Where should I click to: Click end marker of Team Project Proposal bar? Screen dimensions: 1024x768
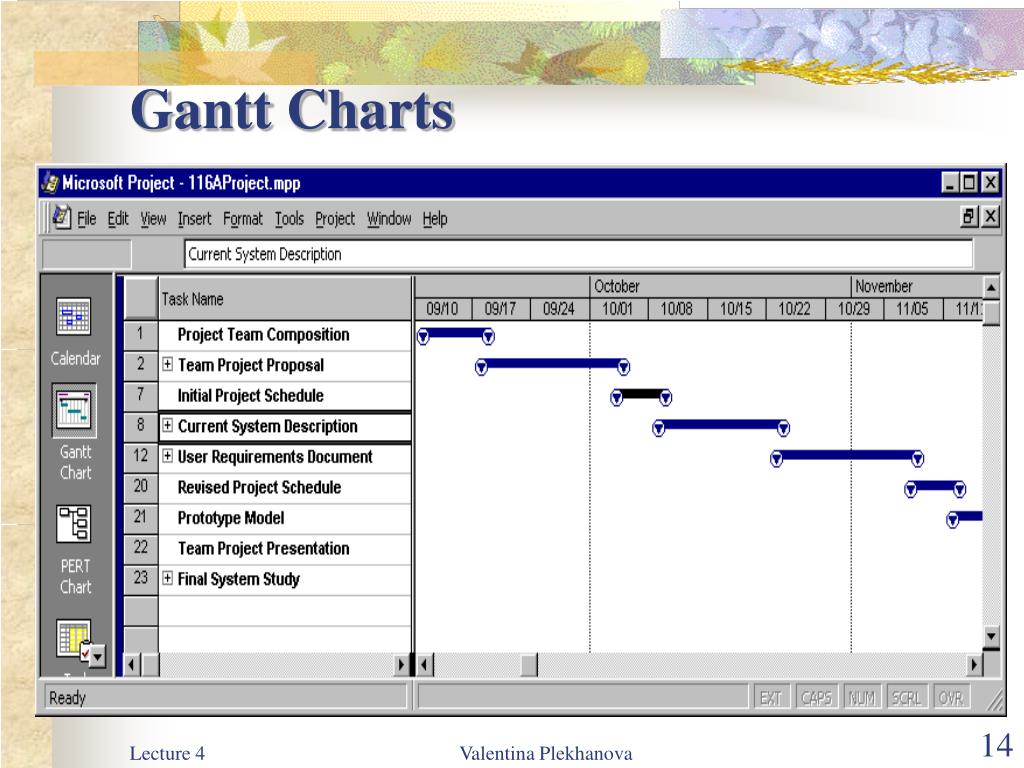click(x=624, y=368)
